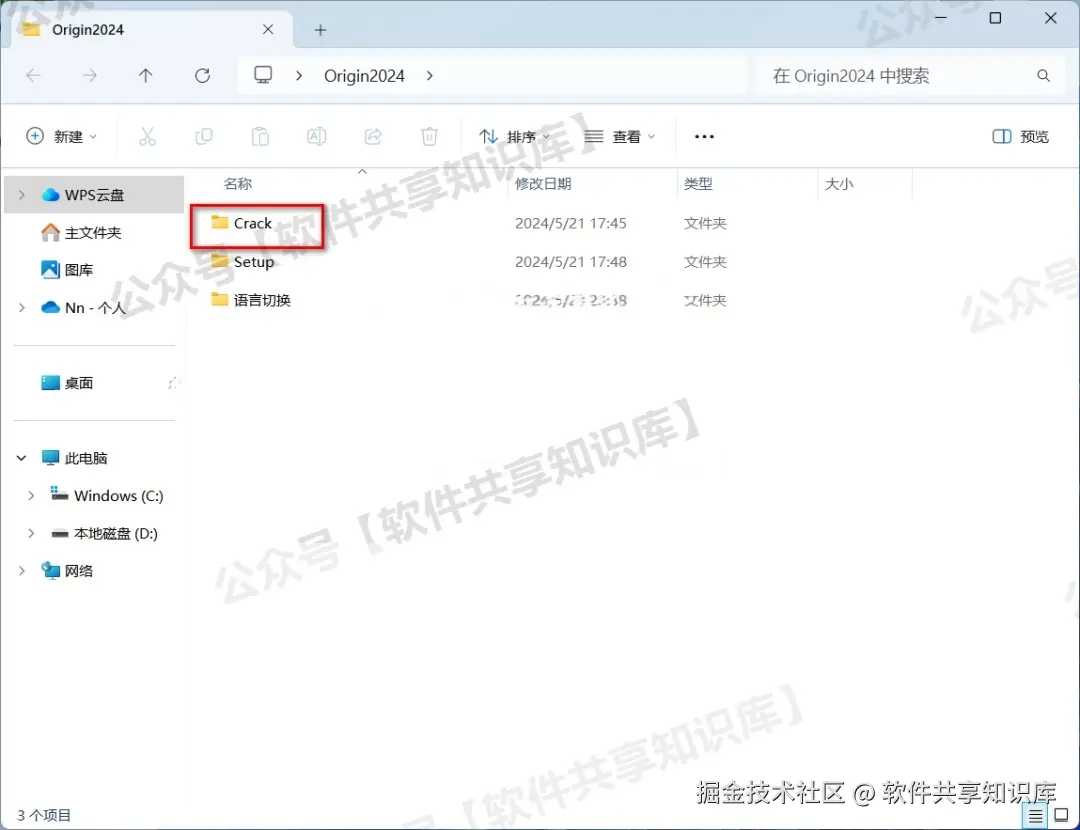
Task: Open the 新建 new item dropdown
Action: click(x=61, y=136)
